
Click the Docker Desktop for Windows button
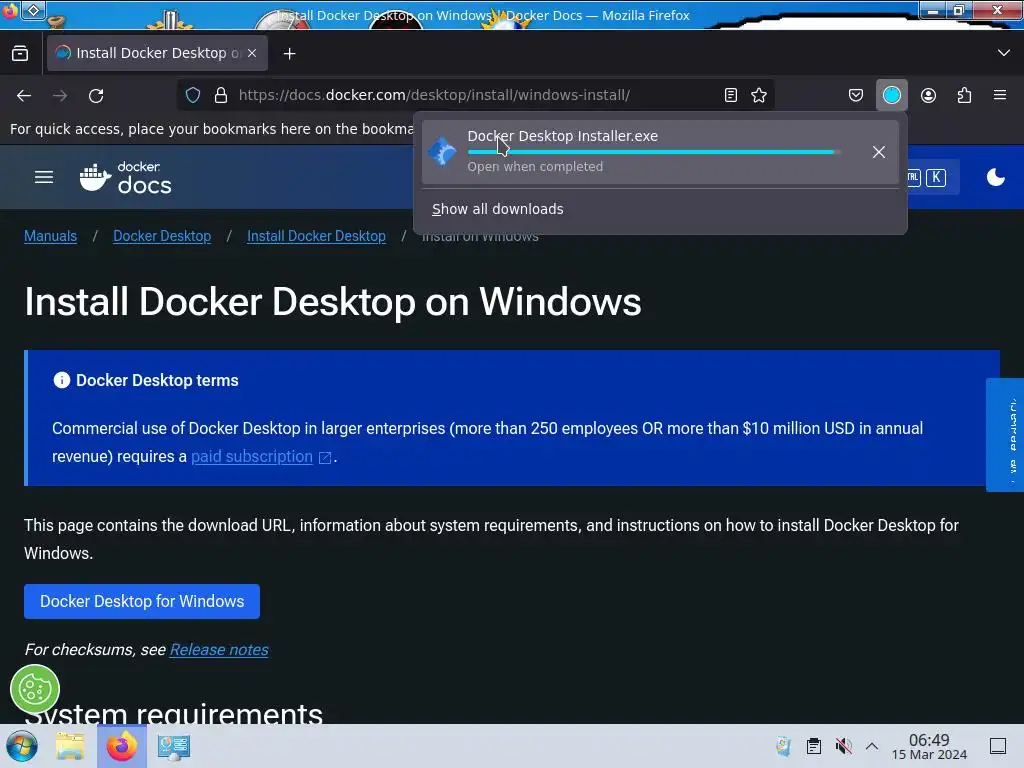click(x=142, y=601)
